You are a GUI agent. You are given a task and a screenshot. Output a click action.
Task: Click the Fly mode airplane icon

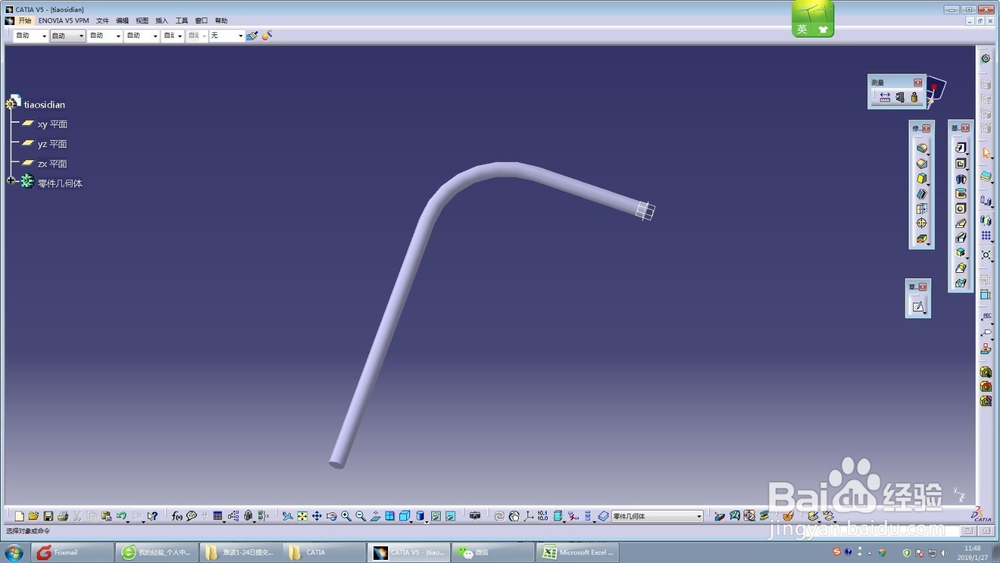[288, 516]
